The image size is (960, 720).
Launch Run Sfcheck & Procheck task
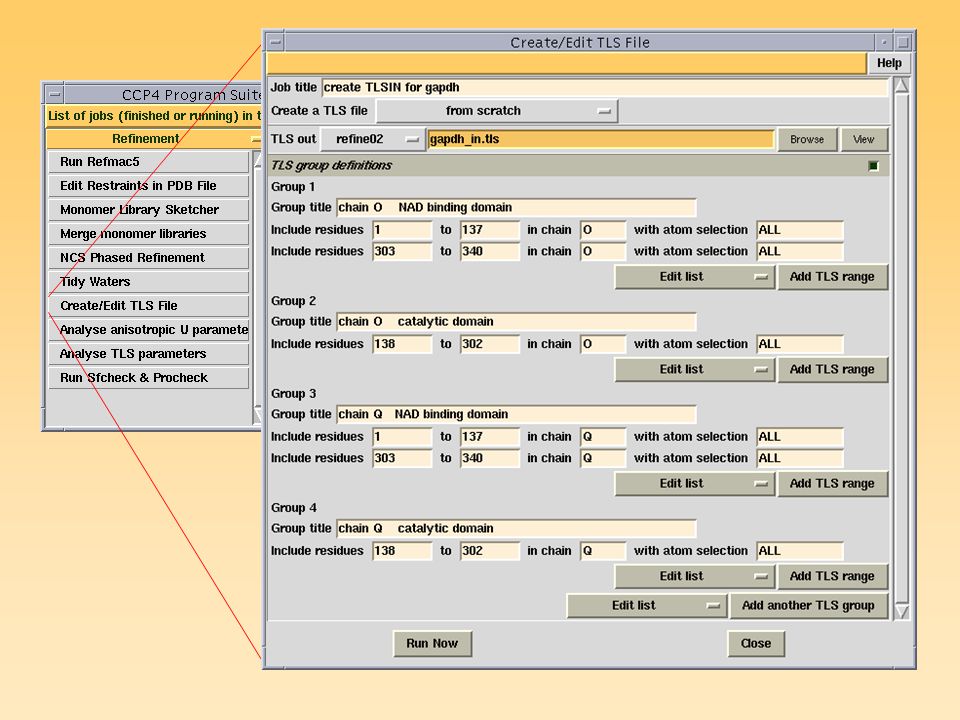tap(149, 378)
